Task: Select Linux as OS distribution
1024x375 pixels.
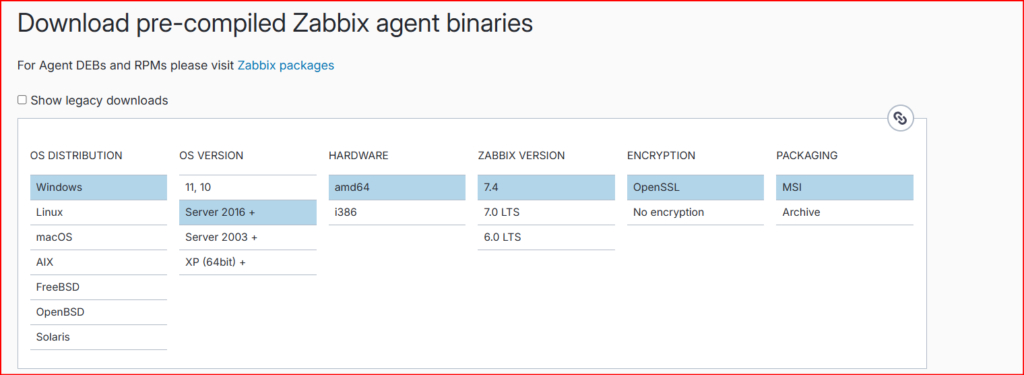Action: pos(99,212)
